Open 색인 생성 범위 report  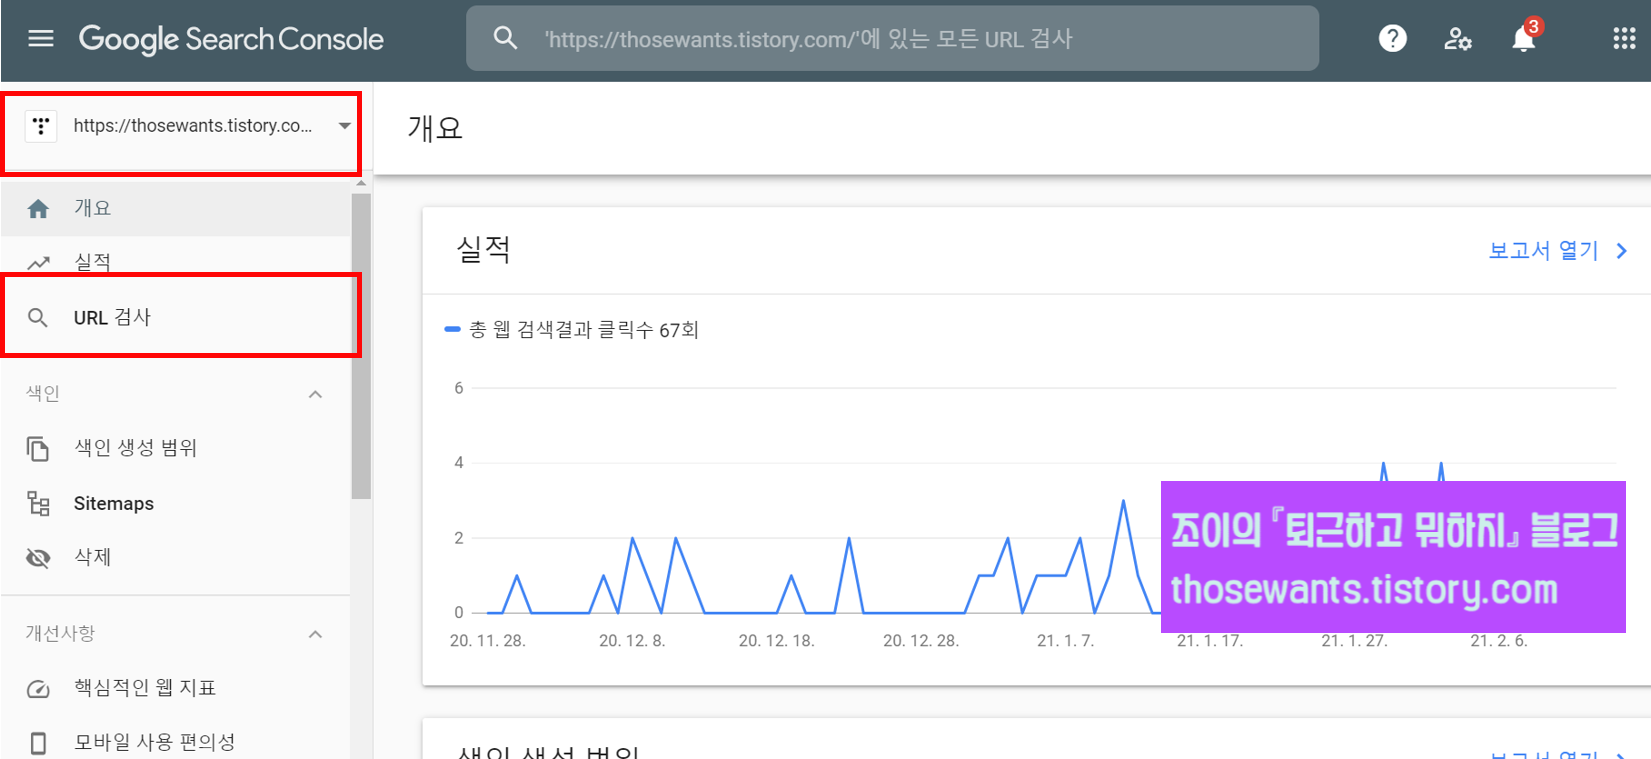pyautogui.click(x=176, y=448)
